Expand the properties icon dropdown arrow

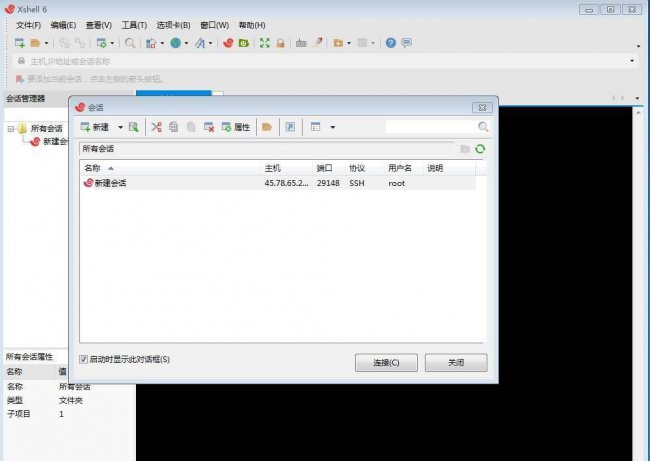tap(112, 43)
